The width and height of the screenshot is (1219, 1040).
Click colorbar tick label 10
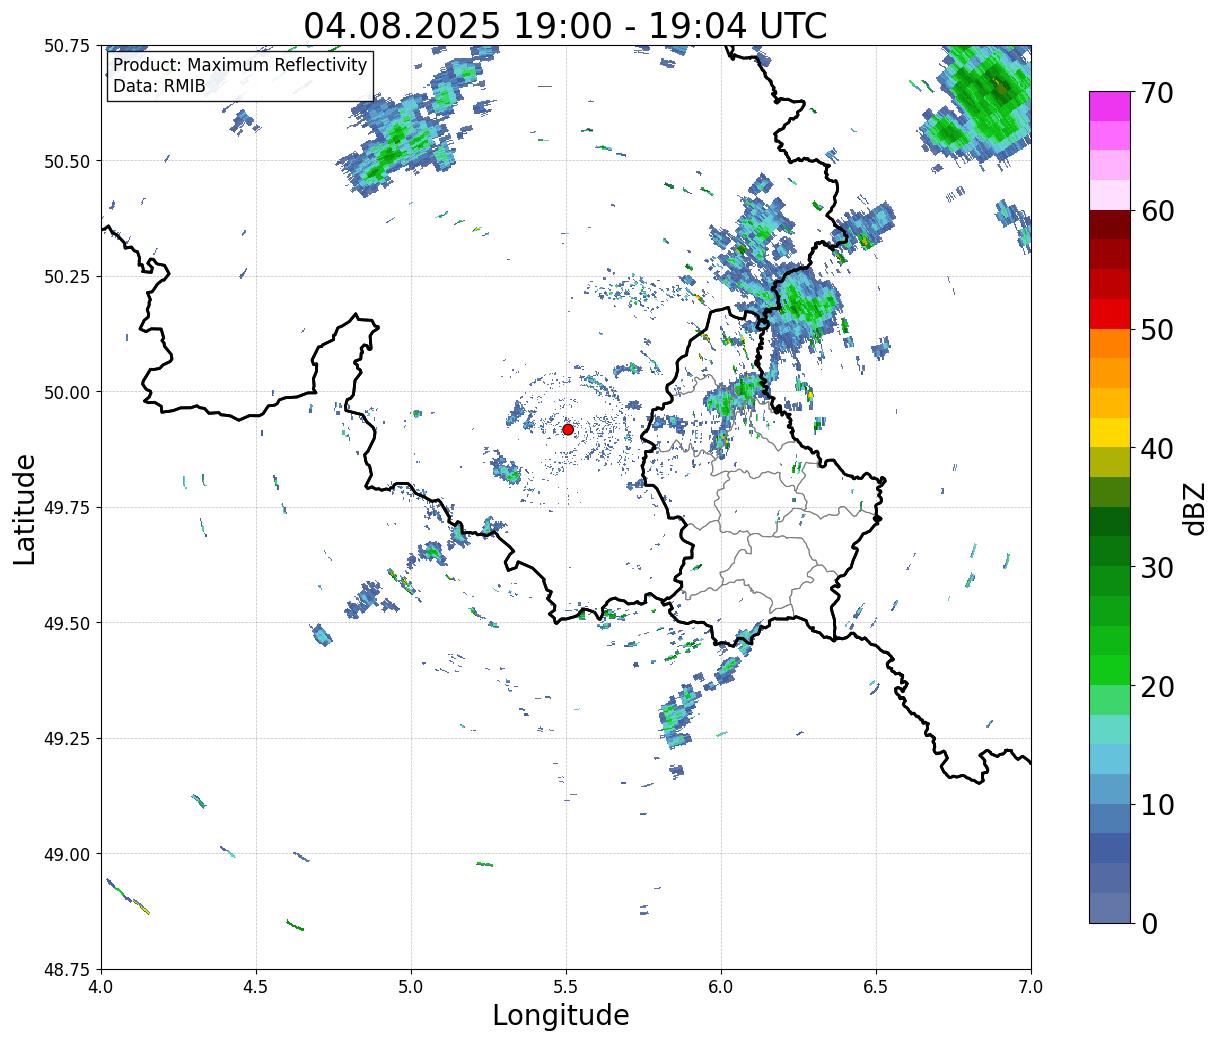pyautogui.click(x=1156, y=804)
